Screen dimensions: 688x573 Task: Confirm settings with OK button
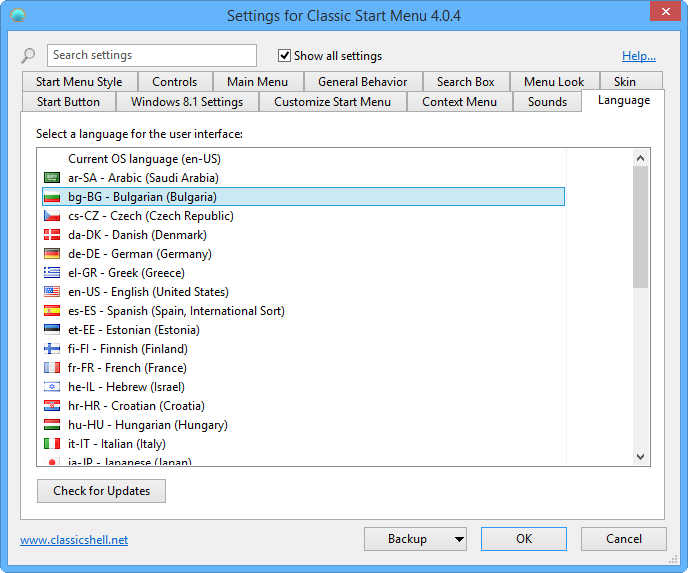click(524, 539)
